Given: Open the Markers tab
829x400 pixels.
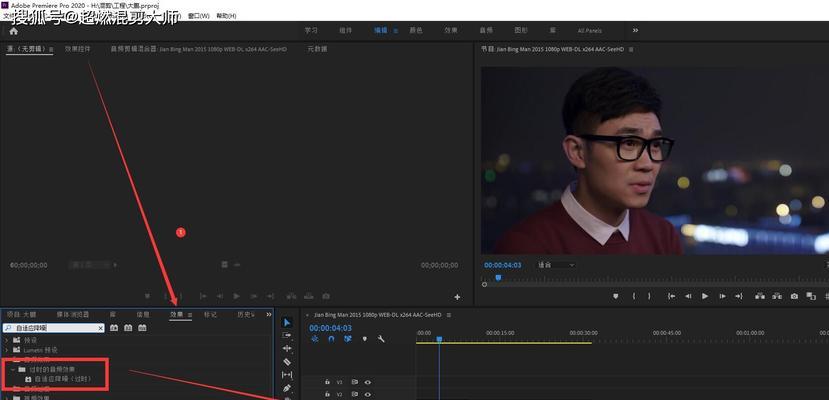Looking at the screenshot, I should tap(210, 314).
